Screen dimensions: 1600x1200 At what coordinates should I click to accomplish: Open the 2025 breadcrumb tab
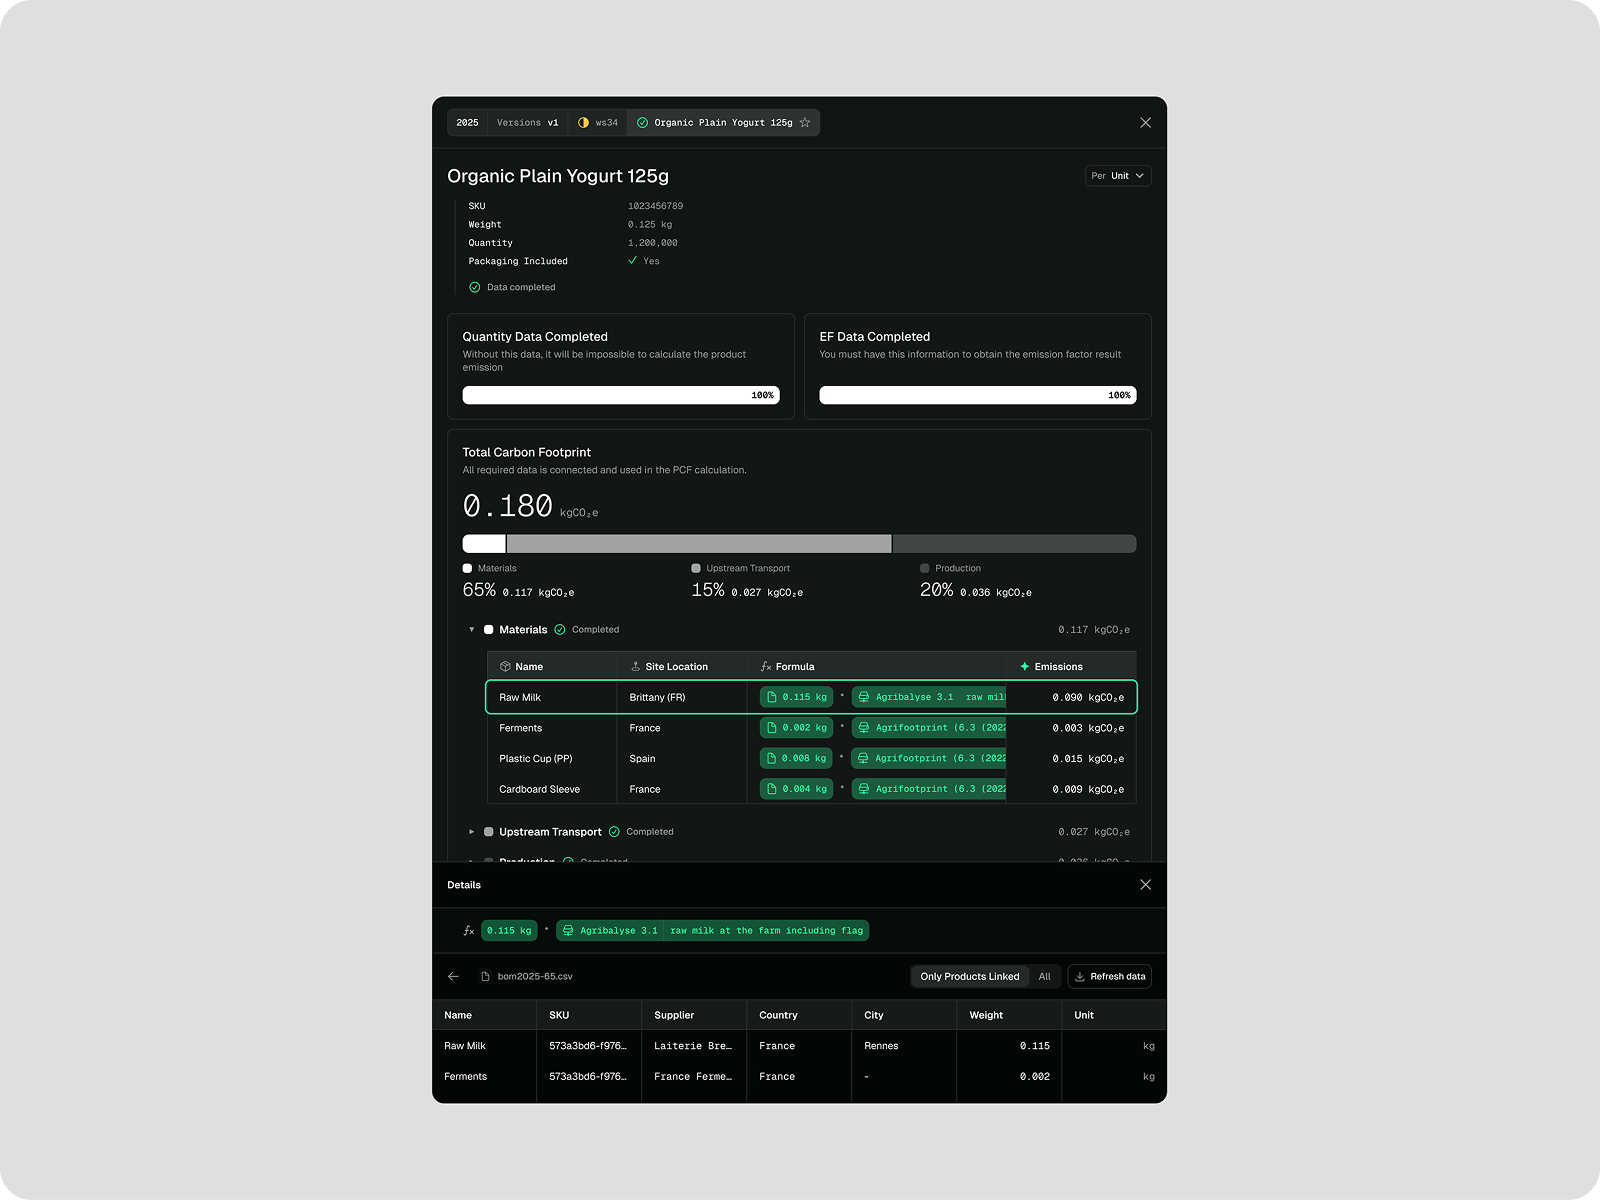click(x=467, y=123)
